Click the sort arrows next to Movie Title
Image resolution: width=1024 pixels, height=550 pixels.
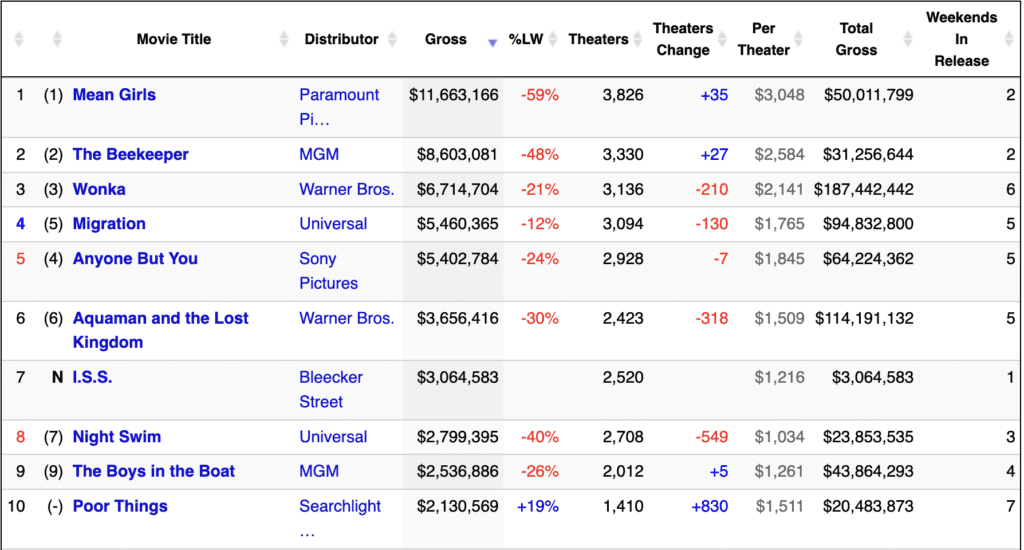click(x=283, y=39)
